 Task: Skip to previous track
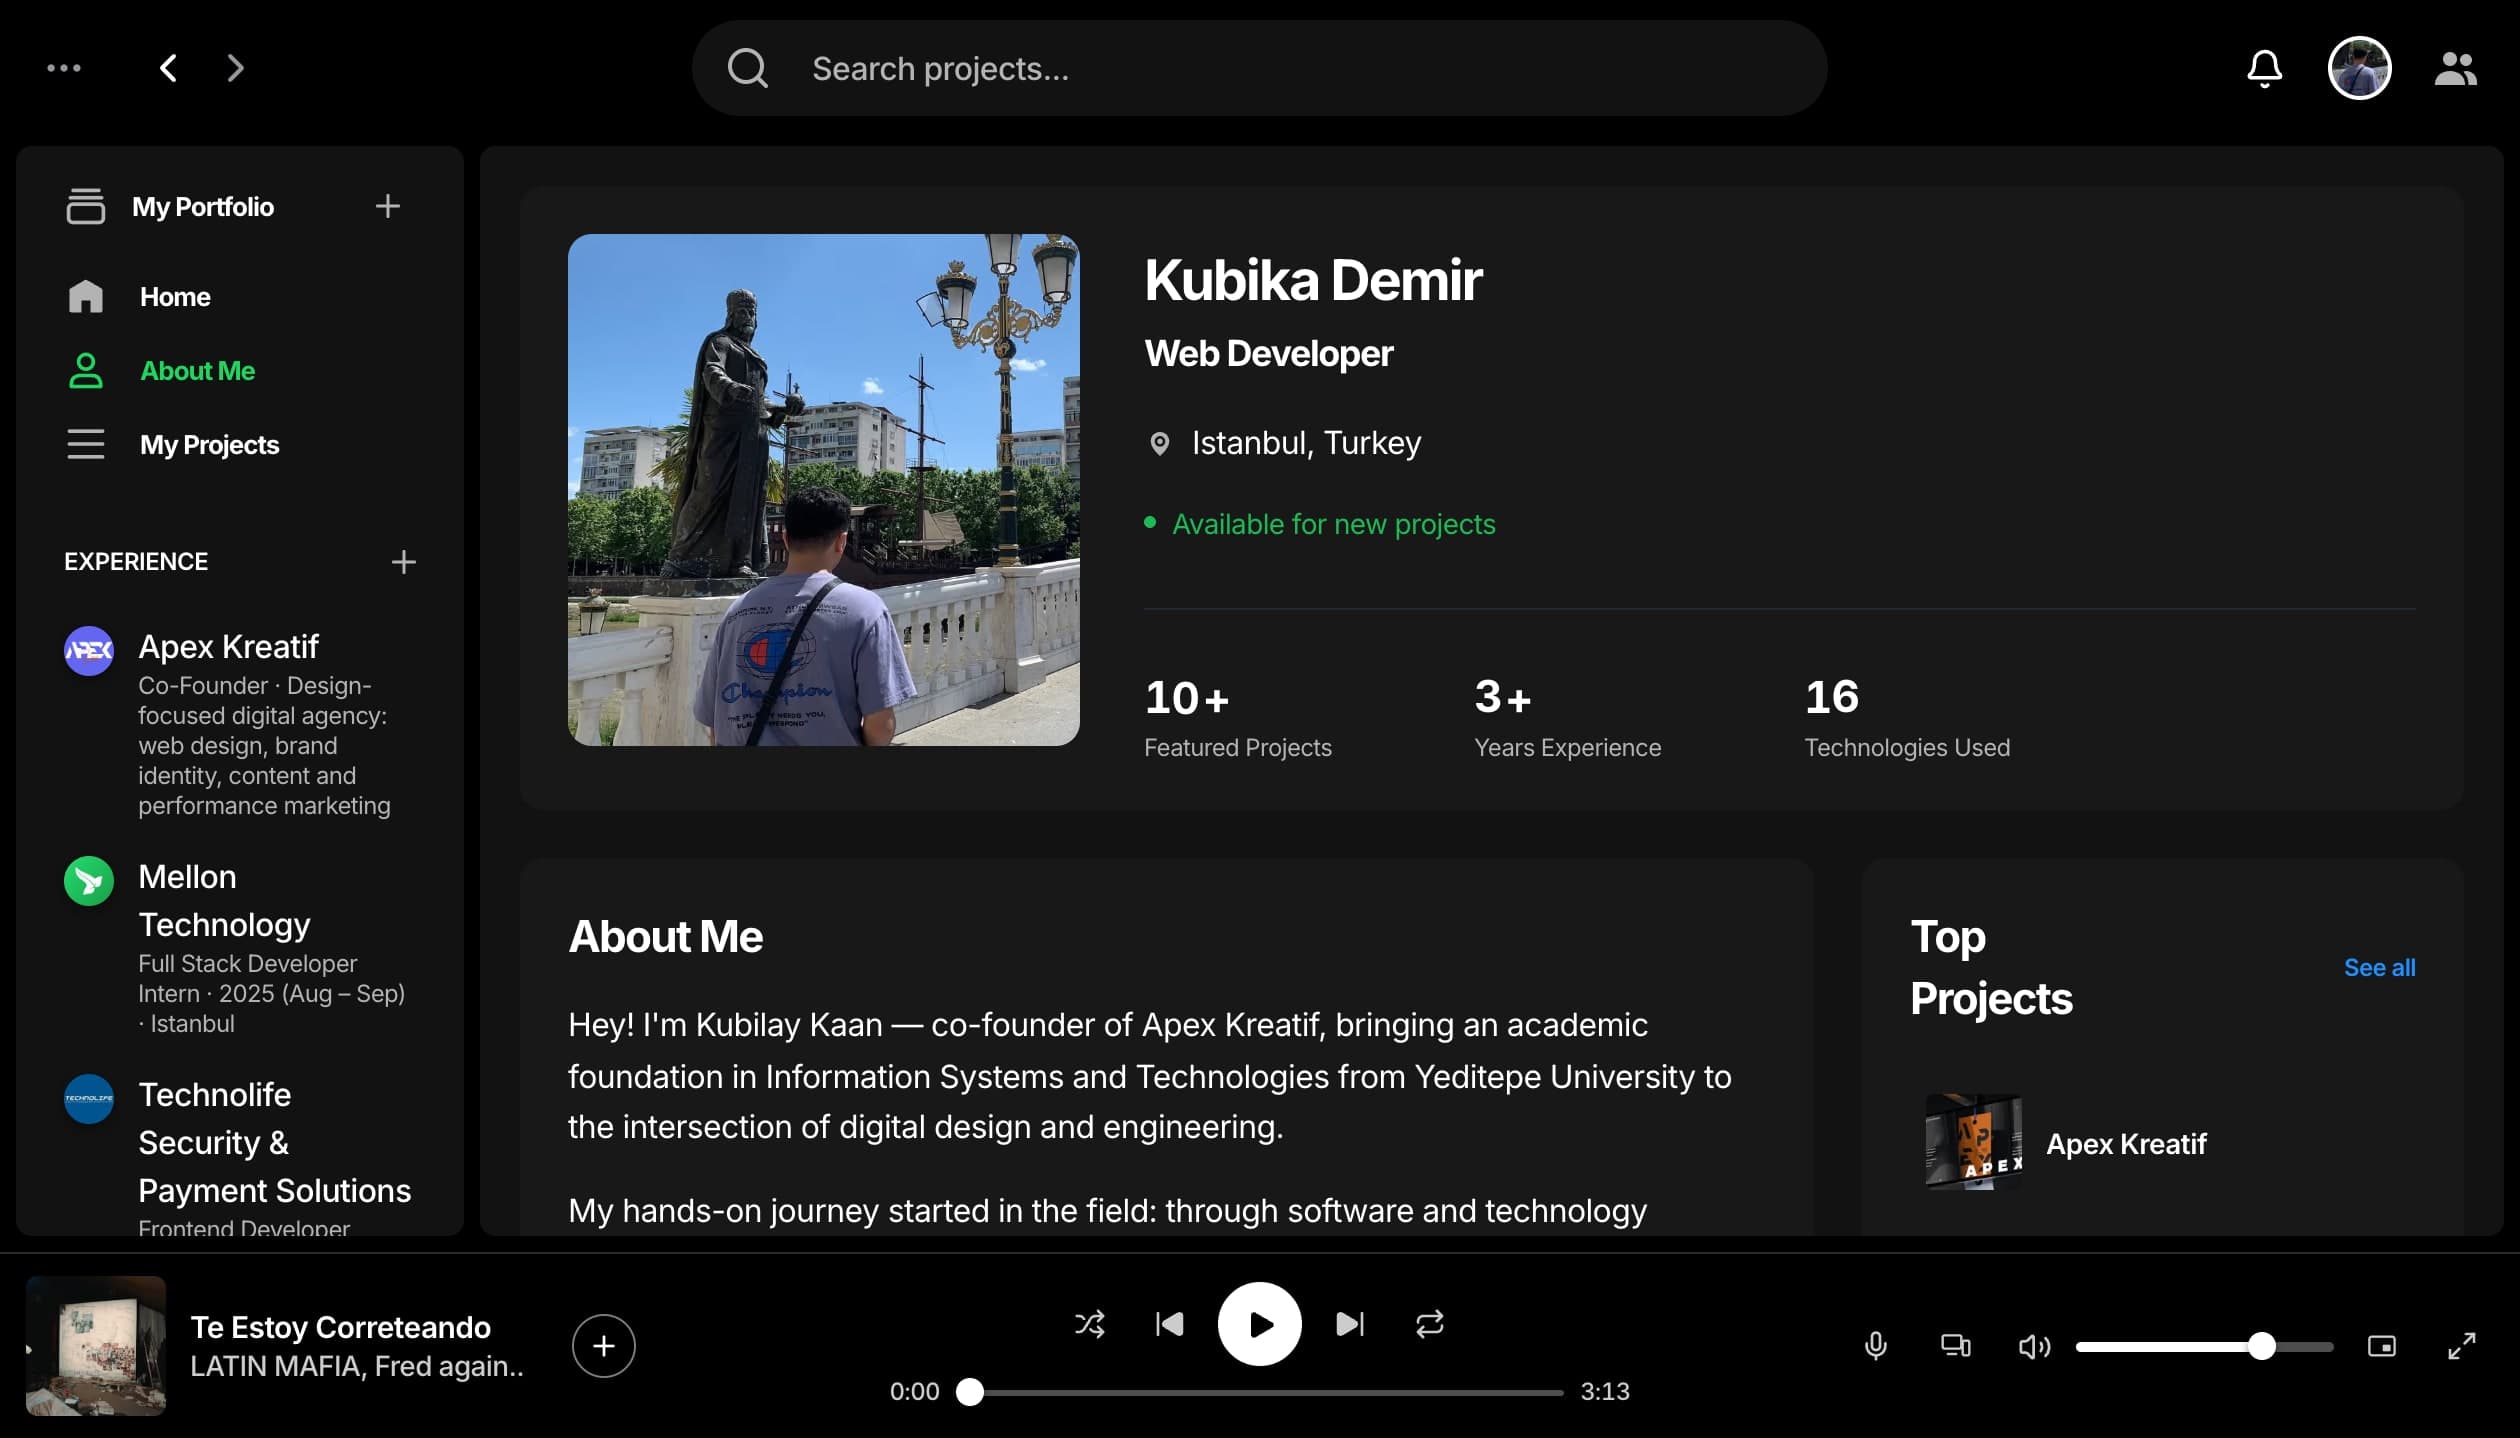[x=1169, y=1324]
